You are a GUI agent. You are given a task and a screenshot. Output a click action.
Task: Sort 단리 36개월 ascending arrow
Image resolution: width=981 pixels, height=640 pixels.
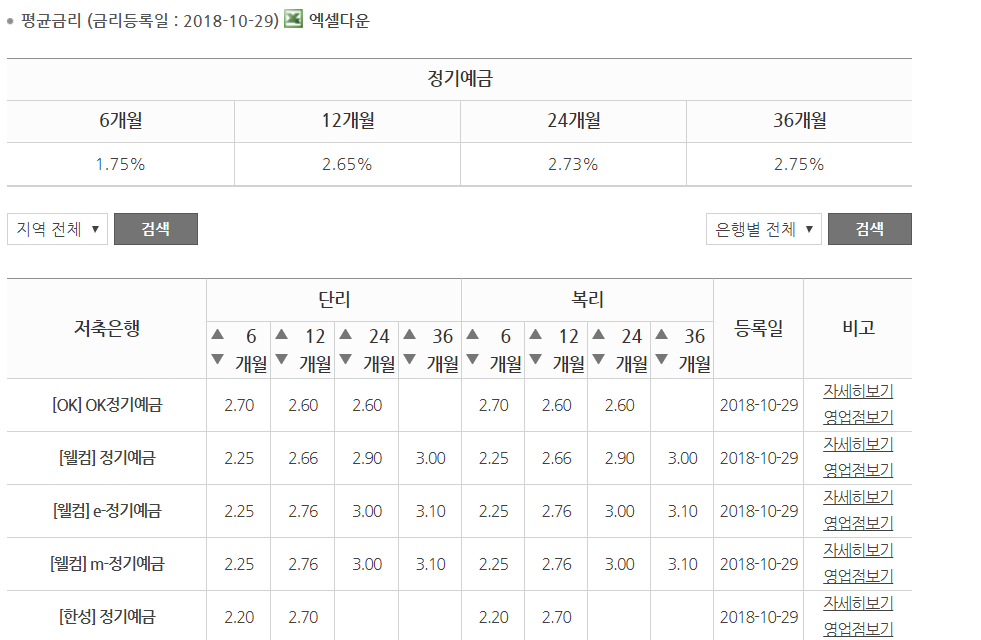tap(409, 335)
